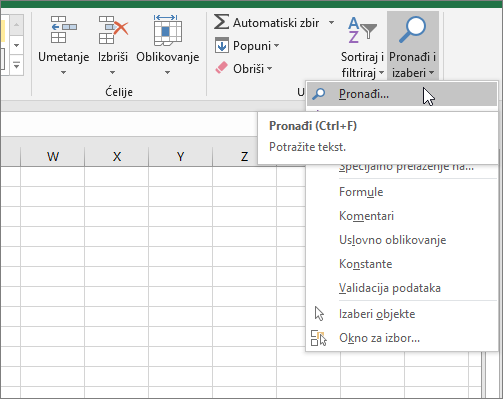Image resolution: width=503 pixels, height=399 pixels.
Task: Click the Popuni fill down icon
Action: pyautogui.click(x=222, y=45)
